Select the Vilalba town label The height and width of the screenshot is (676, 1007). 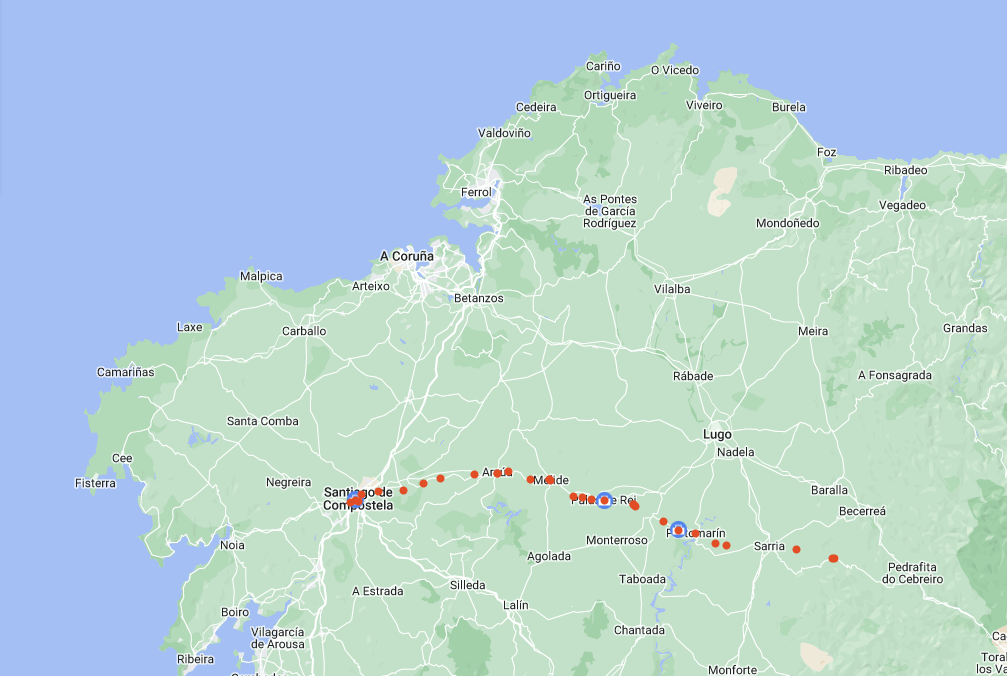[x=672, y=290]
